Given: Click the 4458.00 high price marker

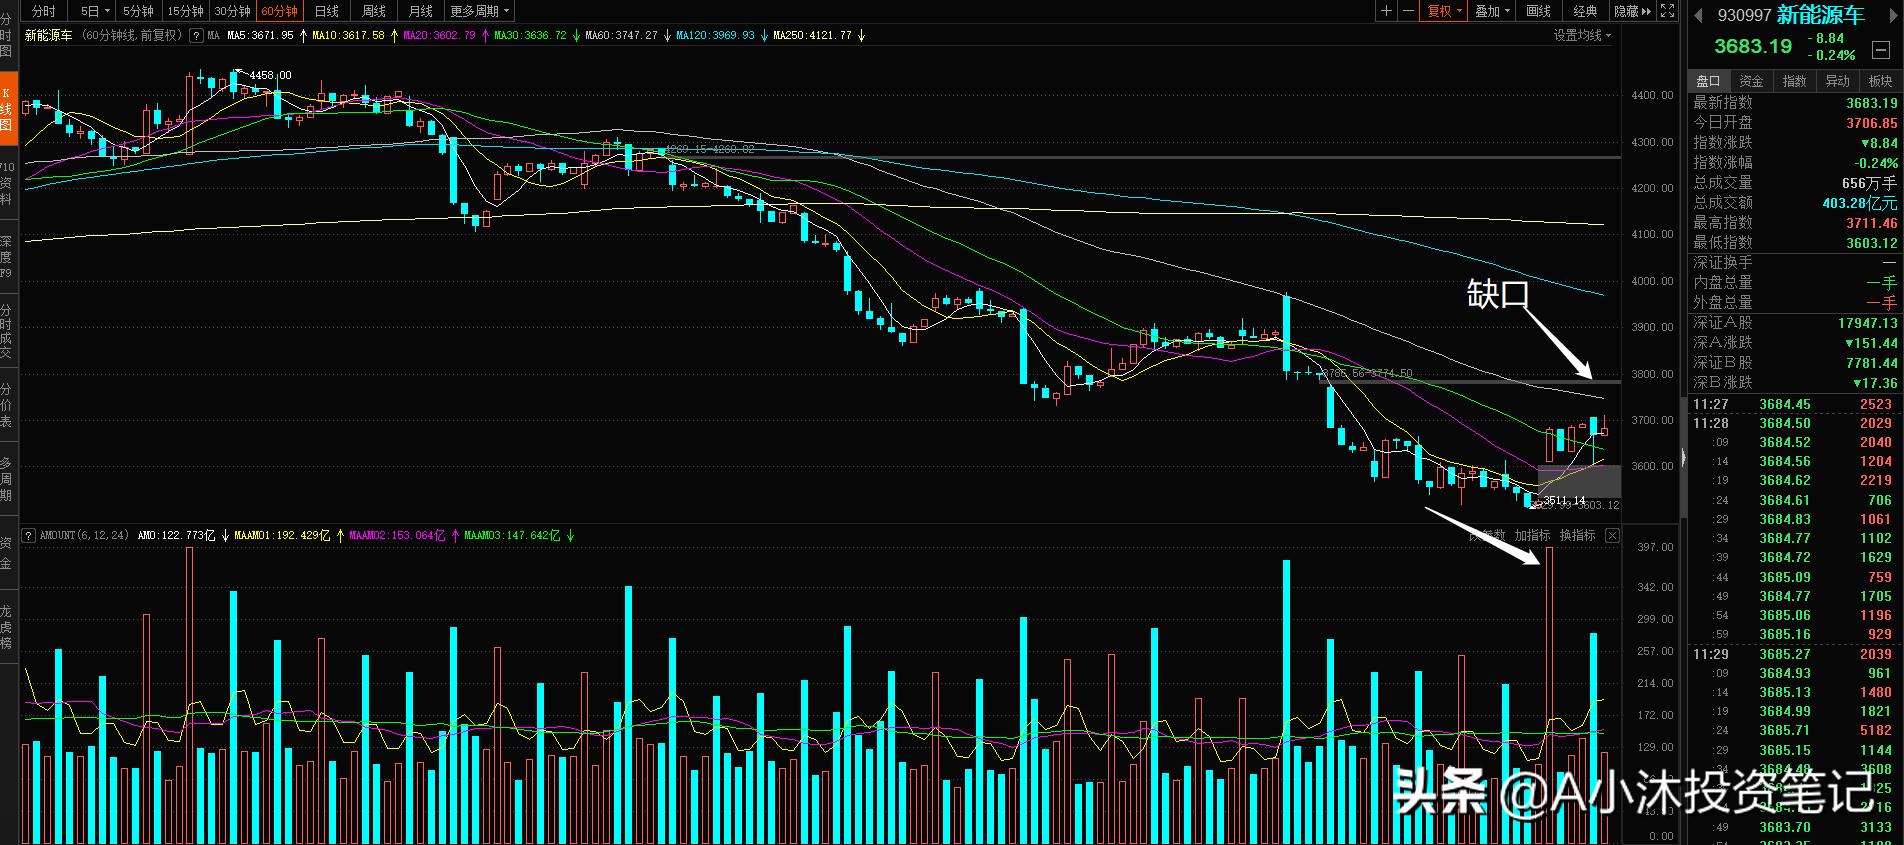Looking at the screenshot, I should pos(270,75).
